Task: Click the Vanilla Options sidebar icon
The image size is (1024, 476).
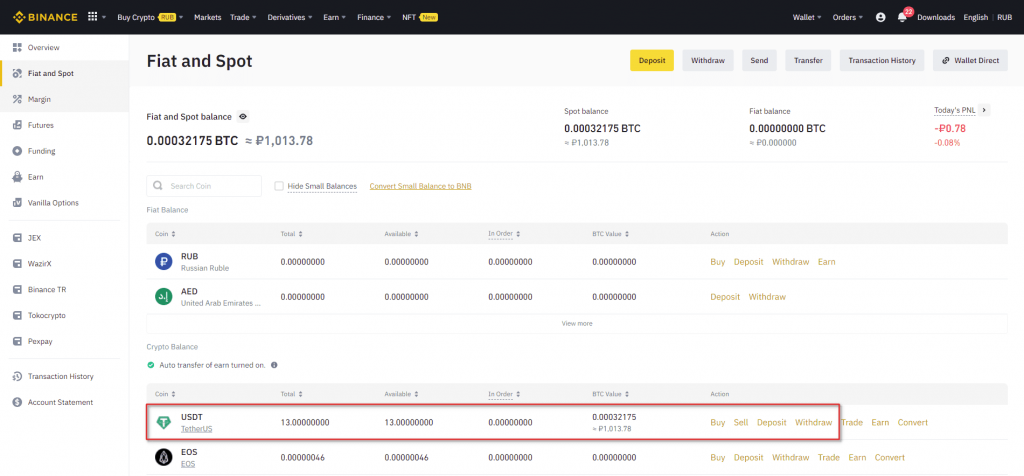Action: coord(18,203)
